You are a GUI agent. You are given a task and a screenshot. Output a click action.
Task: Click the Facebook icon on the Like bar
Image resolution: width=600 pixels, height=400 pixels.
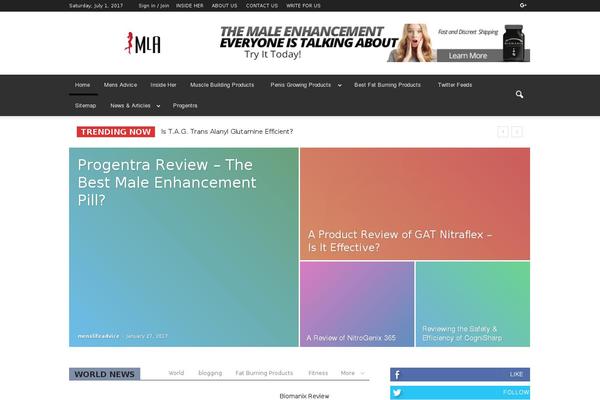point(397,374)
